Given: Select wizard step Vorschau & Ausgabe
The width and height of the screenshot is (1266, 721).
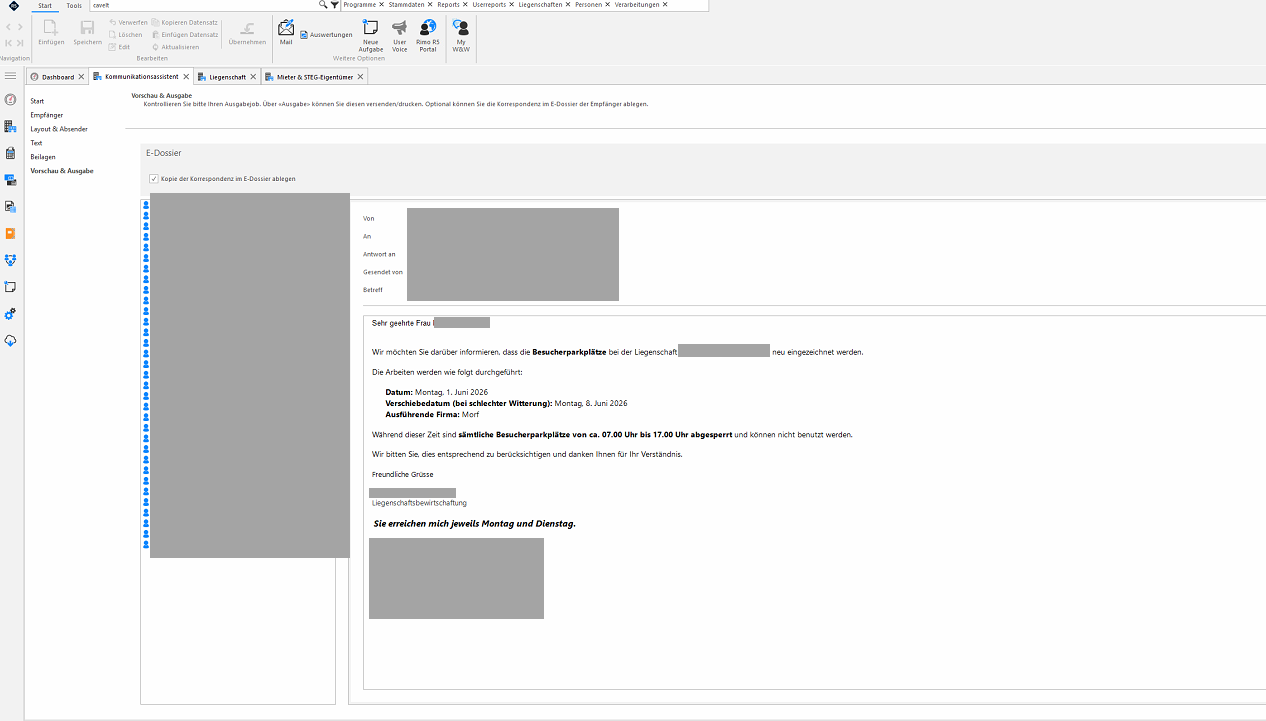Looking at the screenshot, I should pyautogui.click(x=62, y=171).
